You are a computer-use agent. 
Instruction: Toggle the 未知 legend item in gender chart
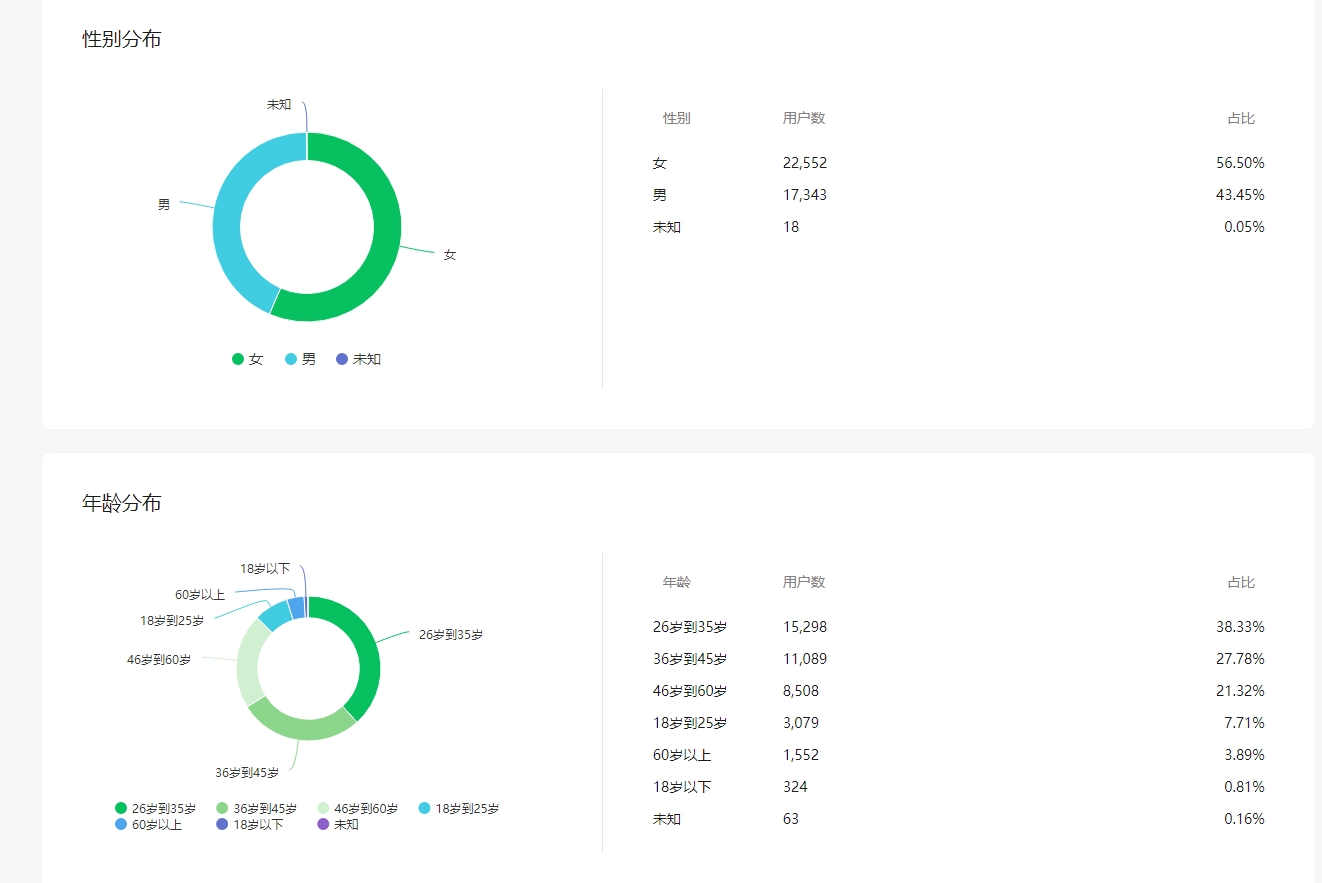coord(358,359)
